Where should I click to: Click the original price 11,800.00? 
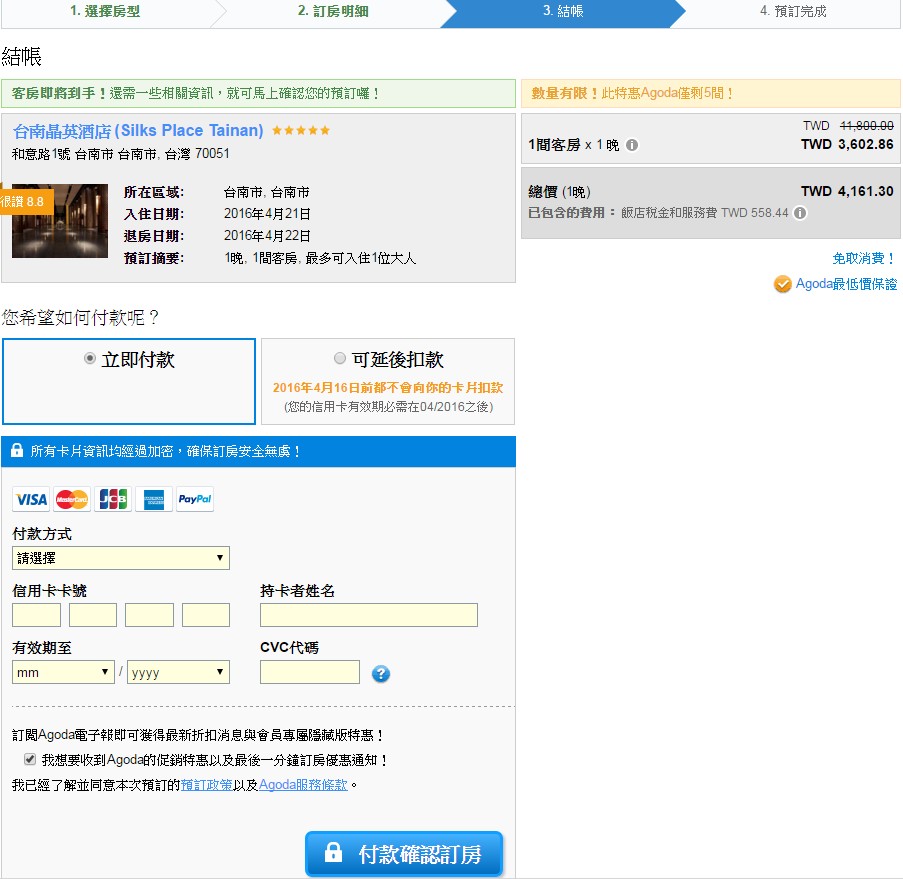867,126
